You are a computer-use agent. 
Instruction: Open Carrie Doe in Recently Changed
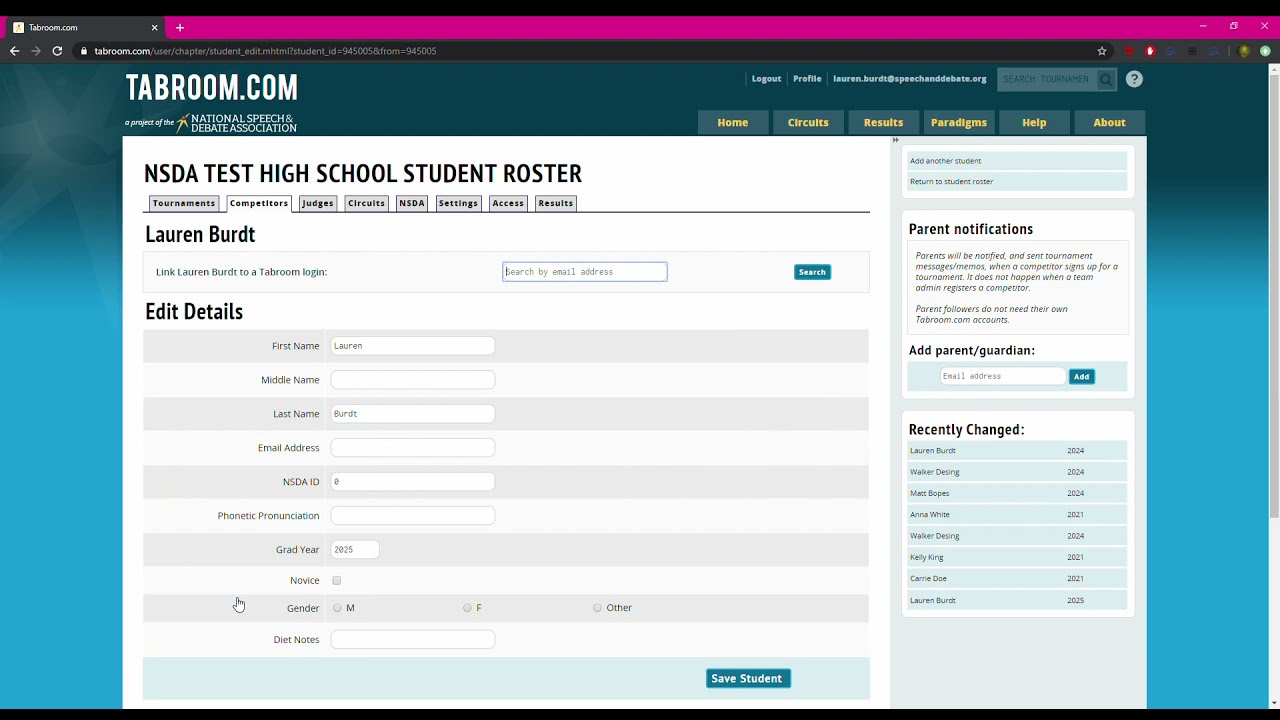[x=1017, y=579]
